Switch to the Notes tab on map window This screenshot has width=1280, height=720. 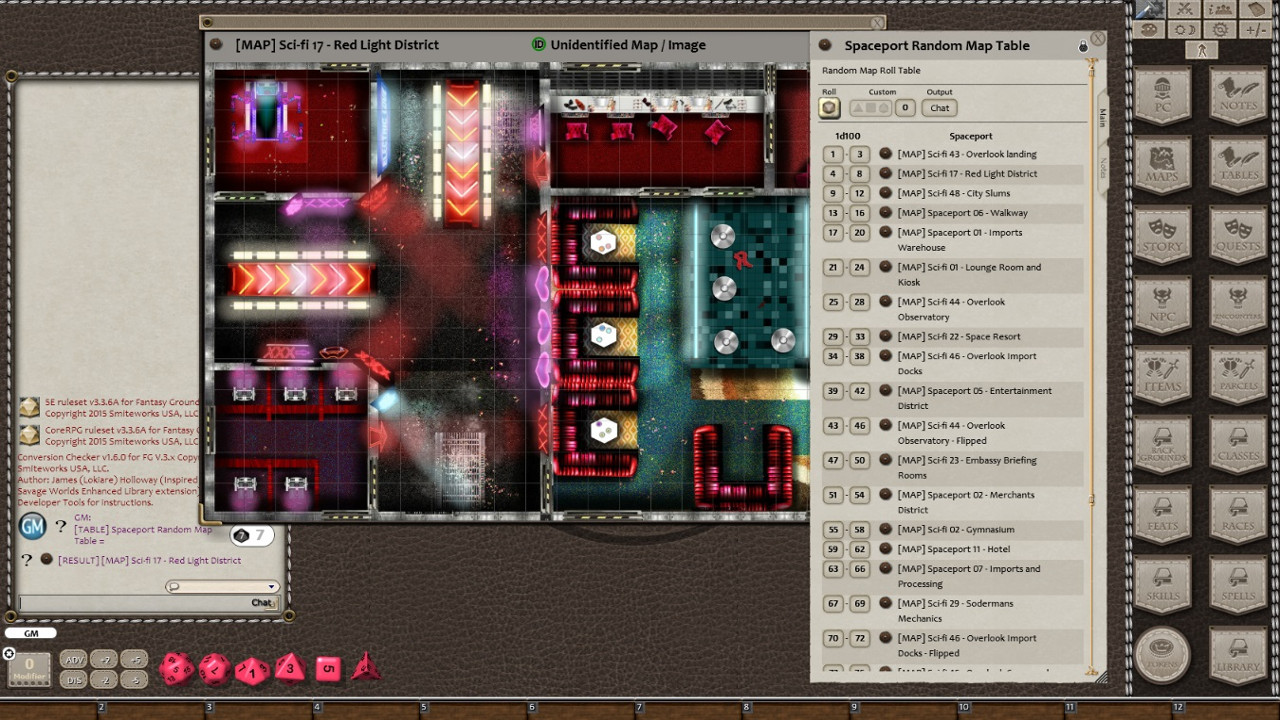pos(1103,165)
